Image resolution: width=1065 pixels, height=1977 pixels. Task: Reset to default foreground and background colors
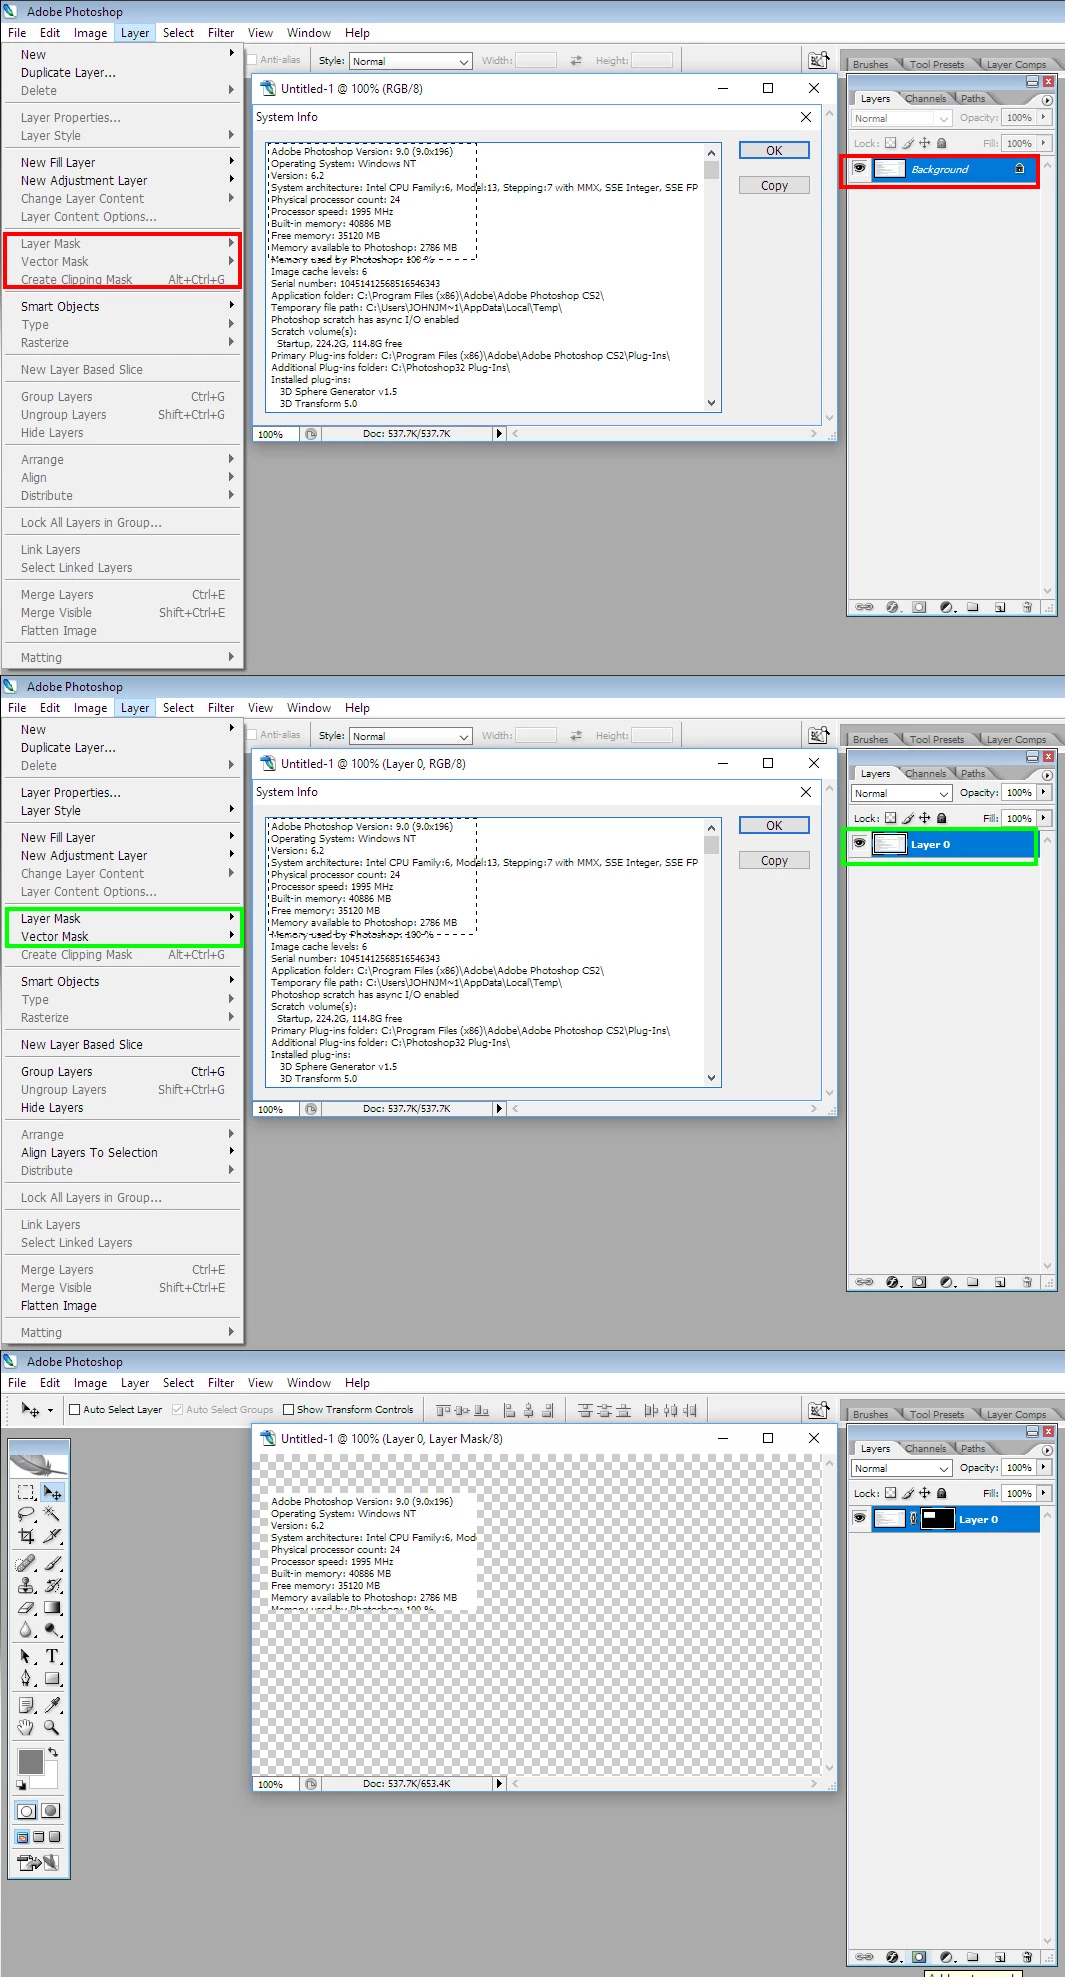pos(21,1785)
